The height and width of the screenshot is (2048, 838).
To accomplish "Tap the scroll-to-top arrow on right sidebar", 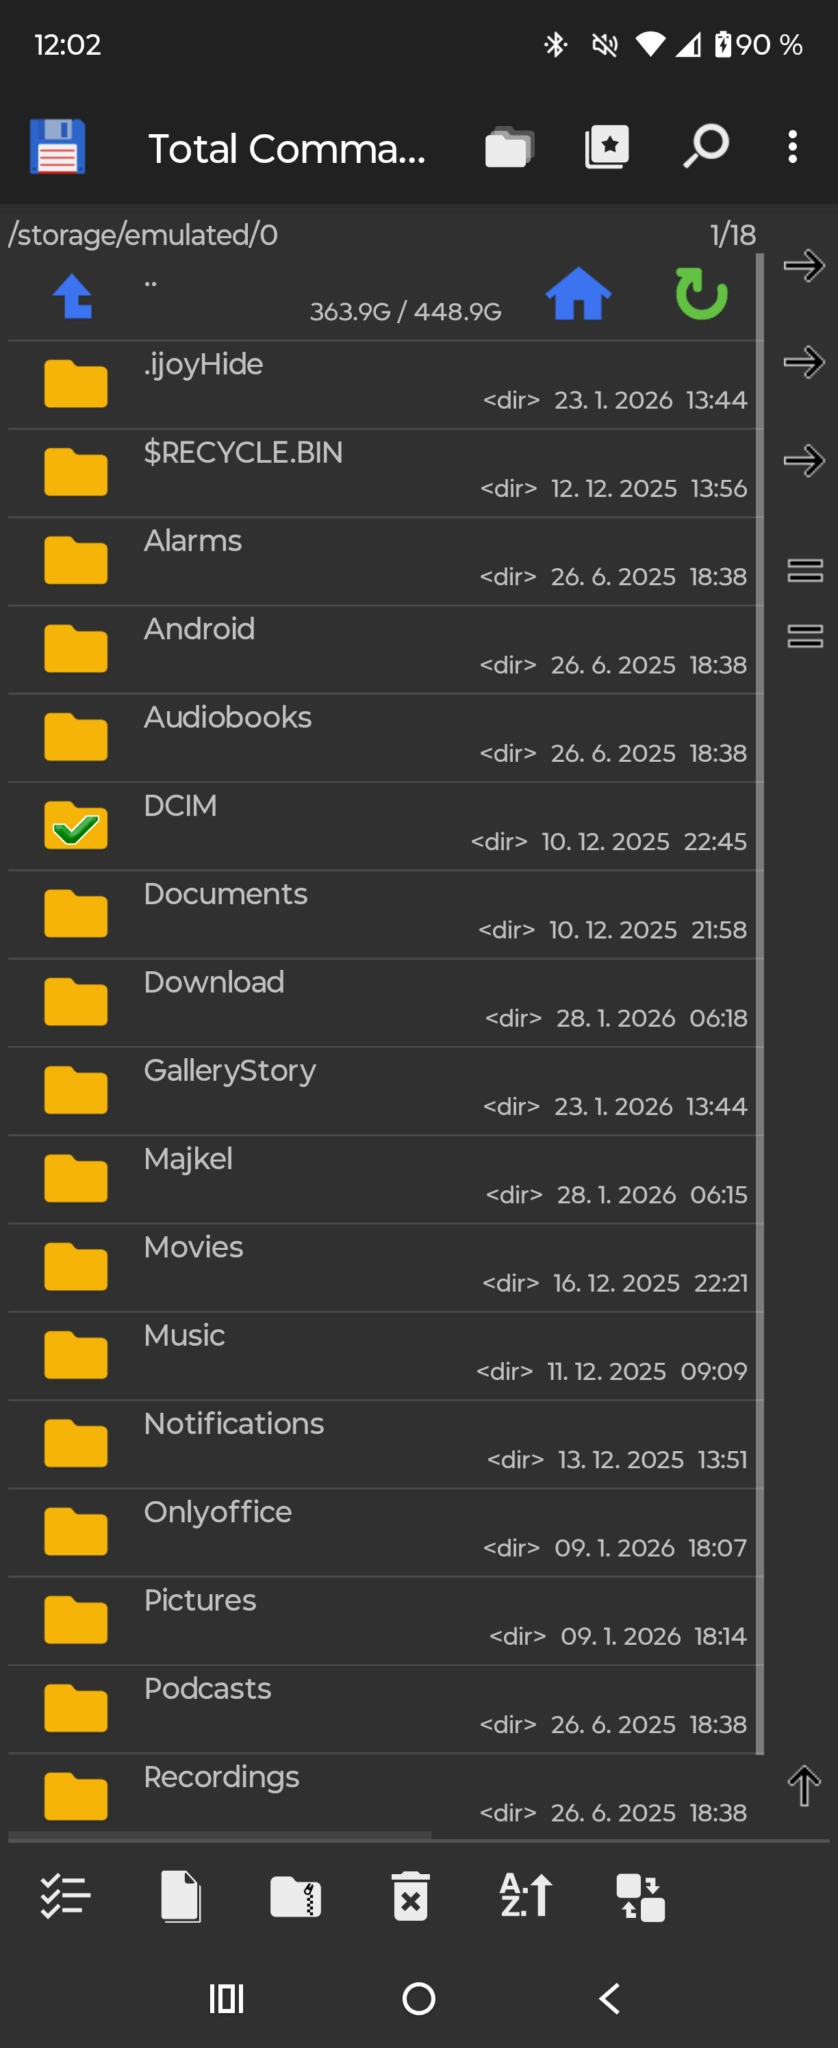I will click(x=804, y=1786).
